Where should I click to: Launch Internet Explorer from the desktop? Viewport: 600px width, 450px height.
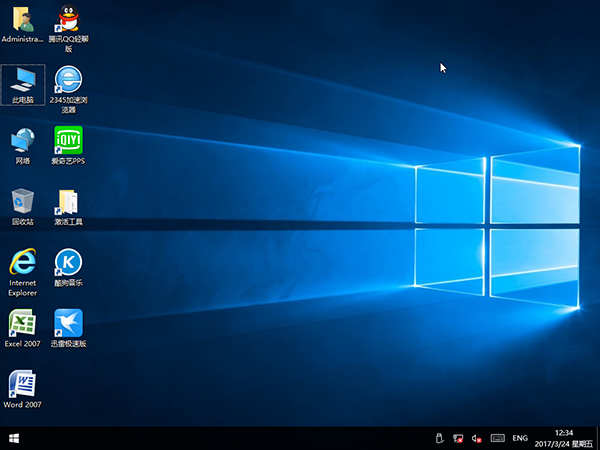click(22, 262)
